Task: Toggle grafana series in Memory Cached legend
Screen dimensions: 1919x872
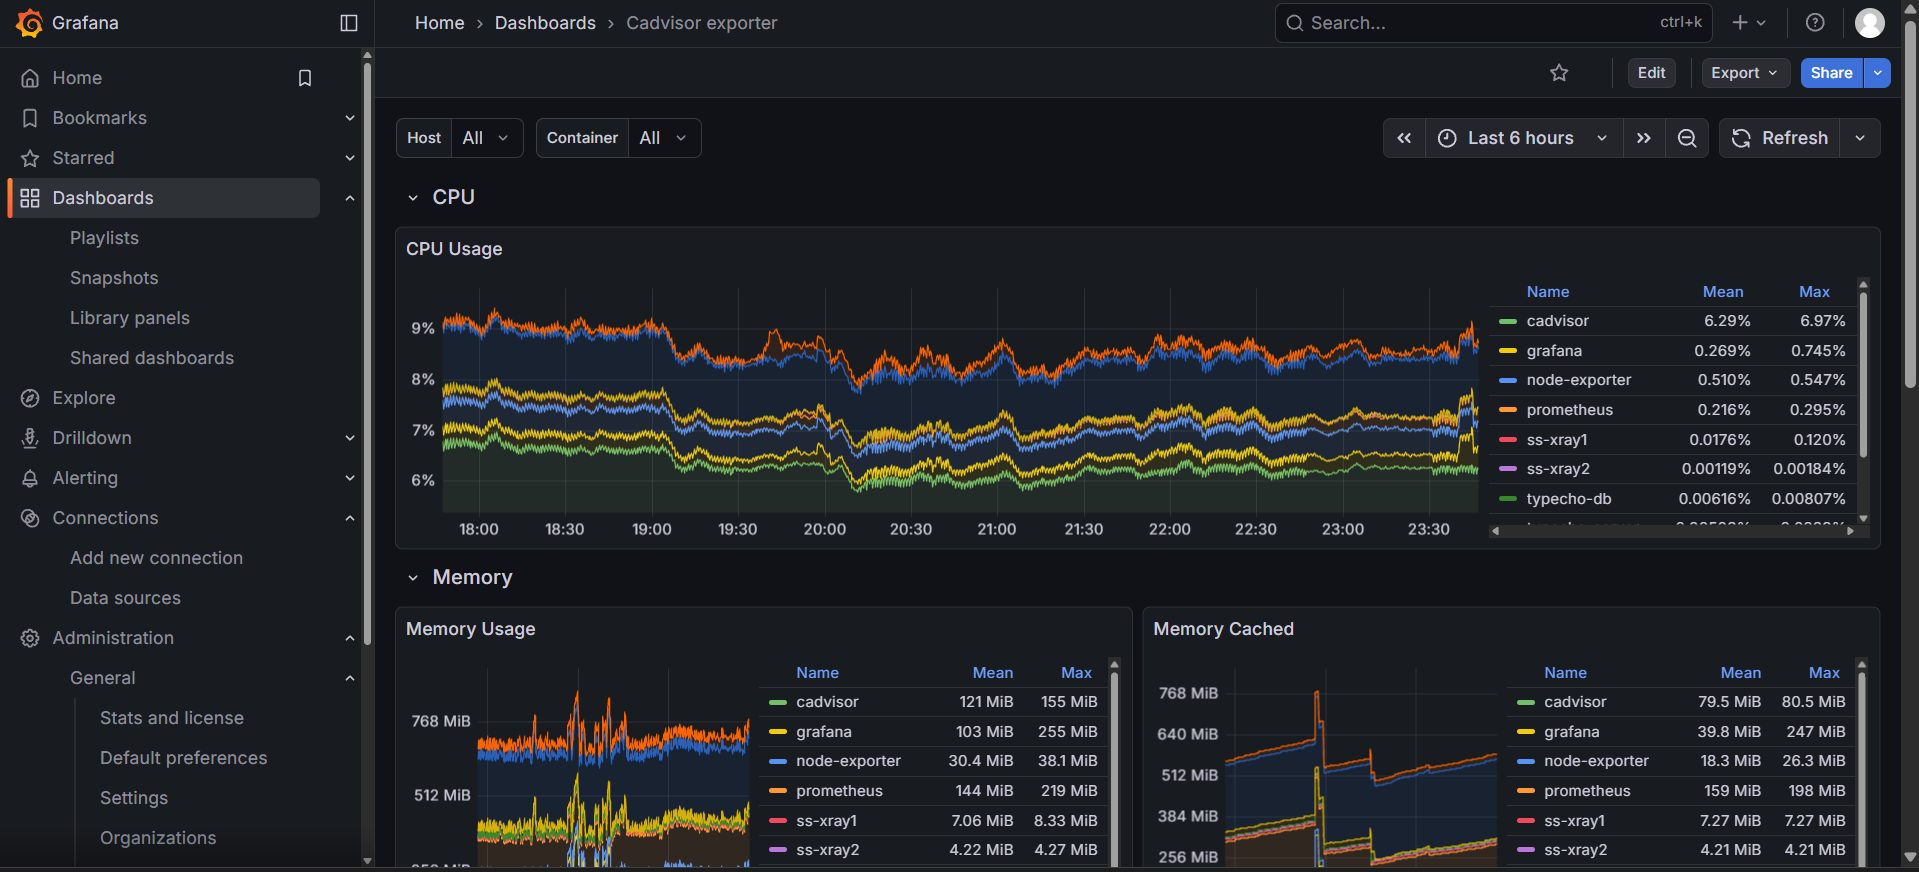Action: click(1571, 732)
